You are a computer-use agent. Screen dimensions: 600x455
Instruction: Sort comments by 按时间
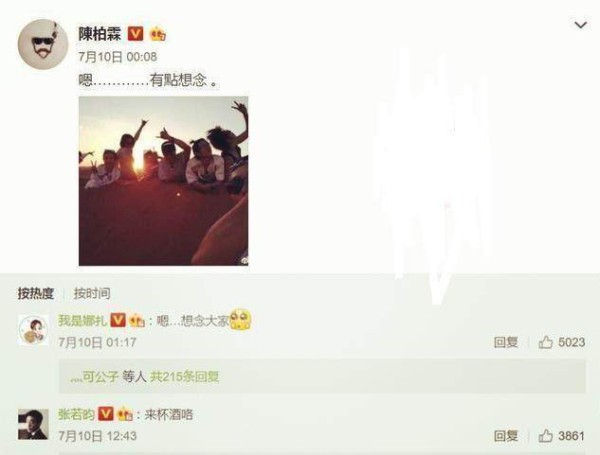point(92,294)
